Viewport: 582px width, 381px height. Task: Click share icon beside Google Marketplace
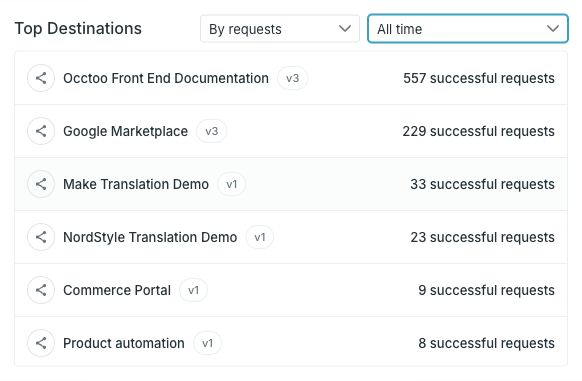(x=41, y=131)
